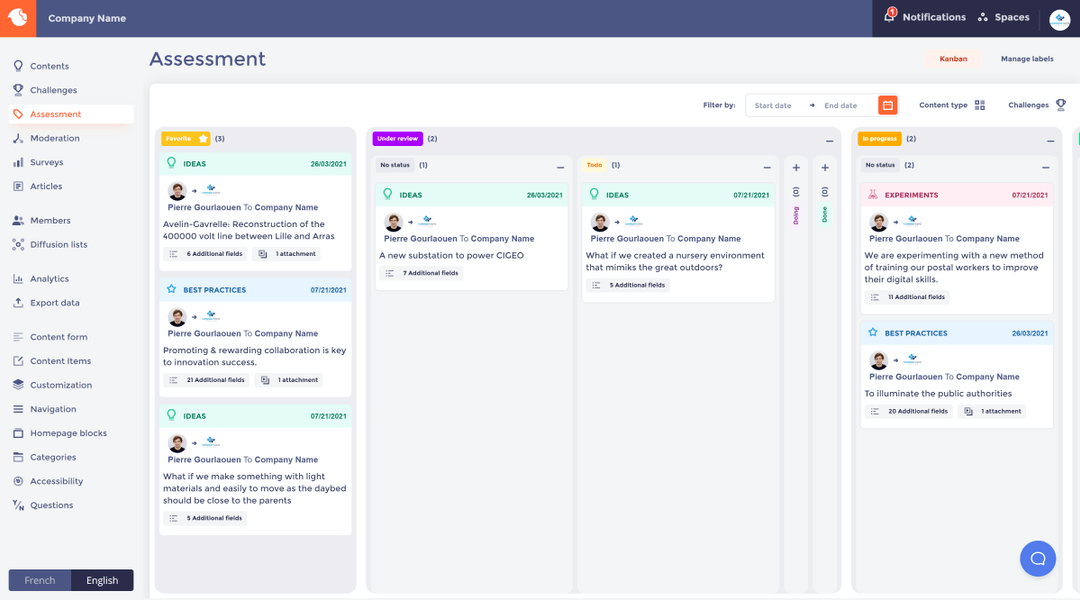Click the star icon on the Favorite column header
The height and width of the screenshot is (600, 1080).
tap(203, 139)
